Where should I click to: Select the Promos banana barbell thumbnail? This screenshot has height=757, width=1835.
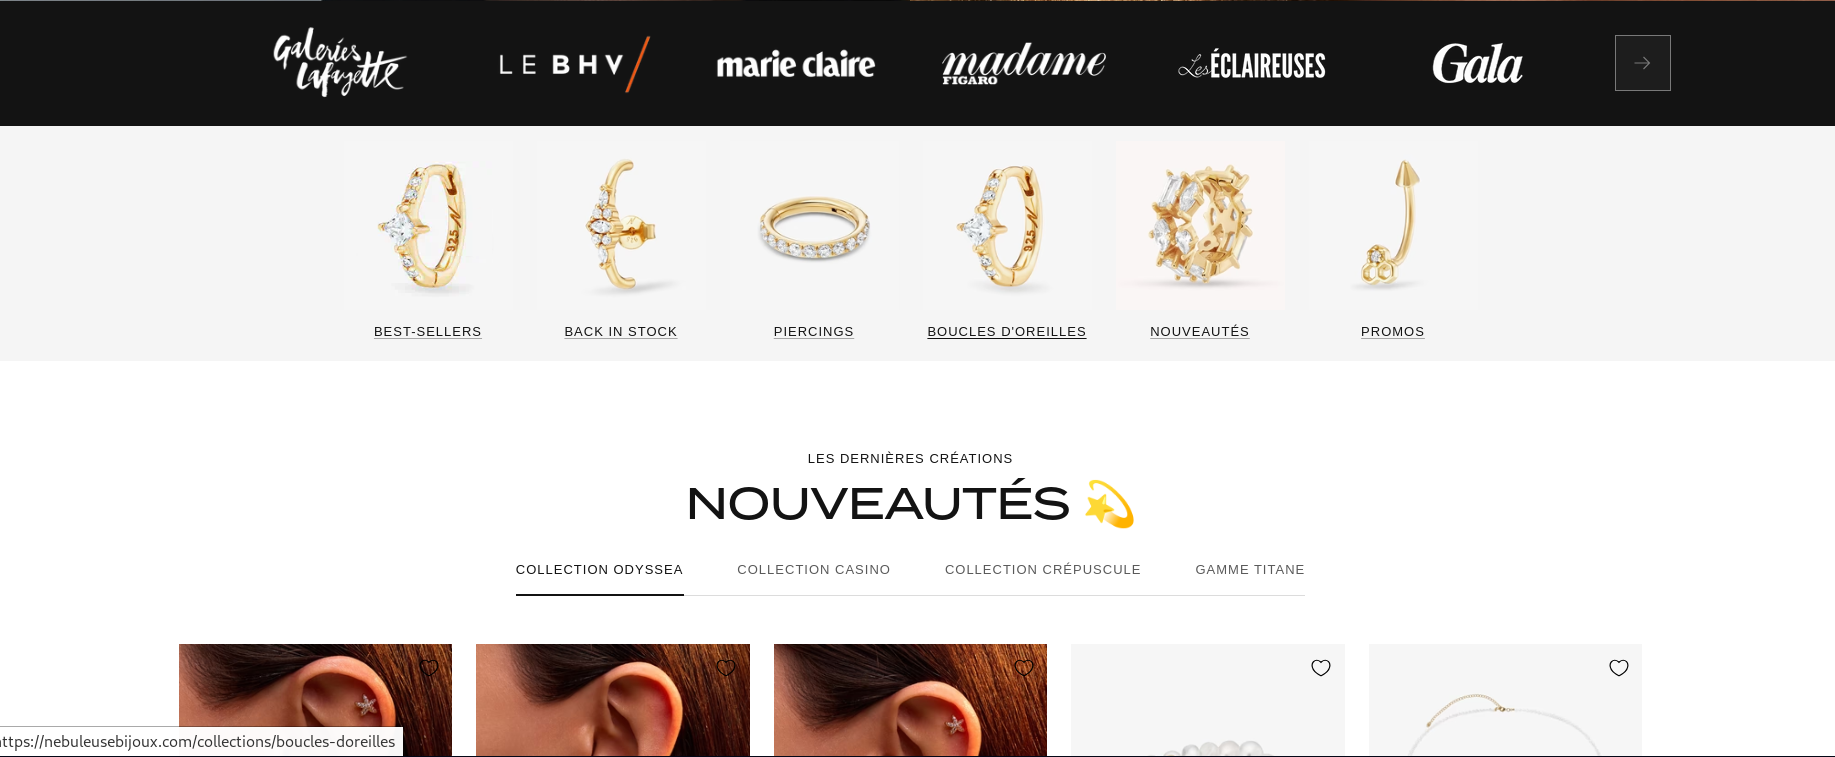(x=1393, y=225)
